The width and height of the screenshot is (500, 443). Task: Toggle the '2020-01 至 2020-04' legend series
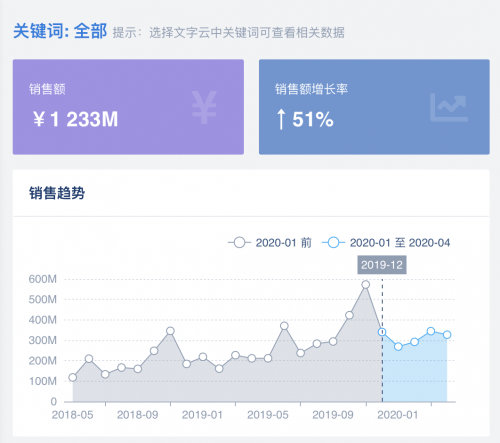click(x=386, y=243)
